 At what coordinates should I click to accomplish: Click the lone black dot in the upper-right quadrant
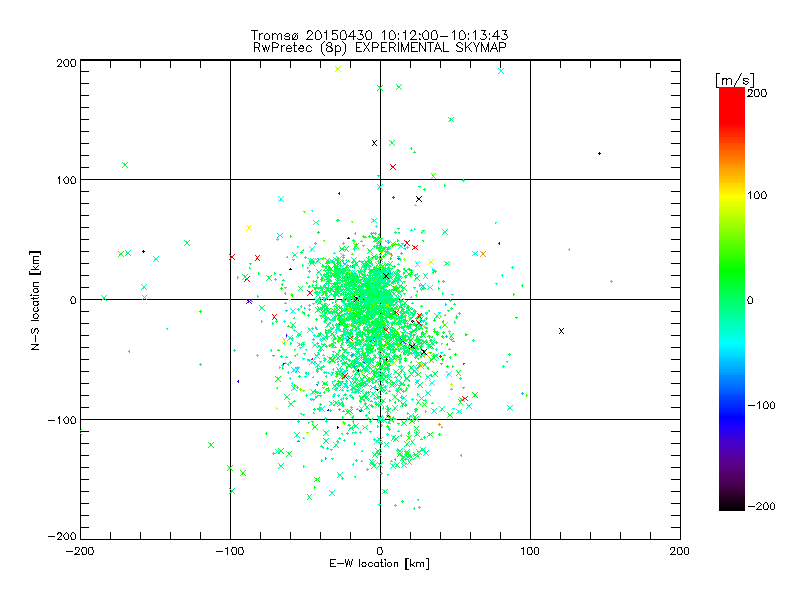(x=599, y=154)
